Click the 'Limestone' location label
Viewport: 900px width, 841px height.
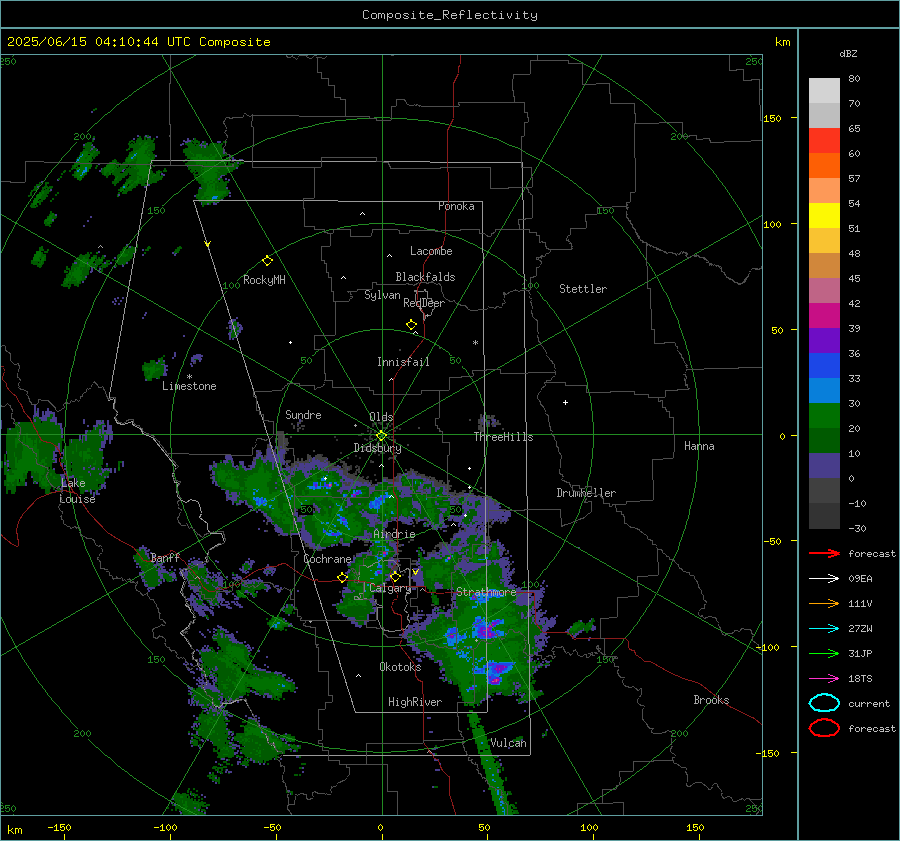pos(189,386)
